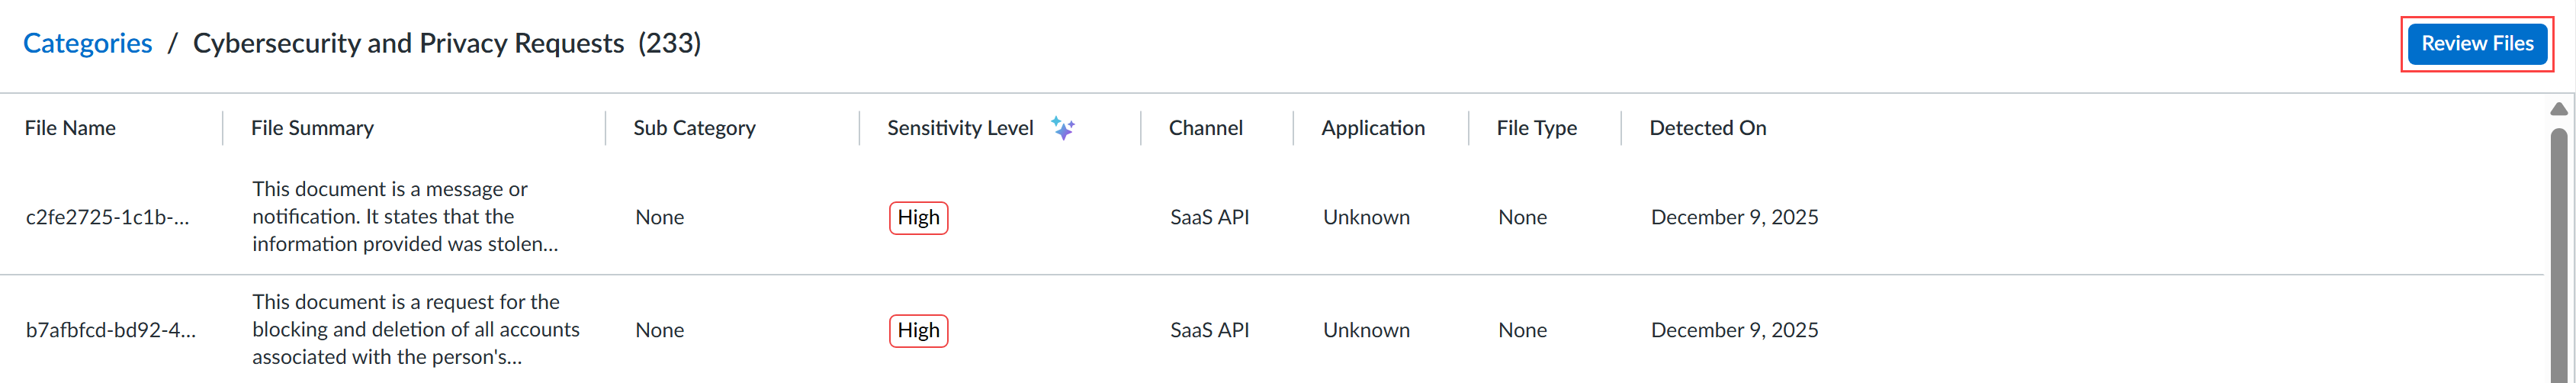Click the summary mentioning stolen information

click(405, 217)
